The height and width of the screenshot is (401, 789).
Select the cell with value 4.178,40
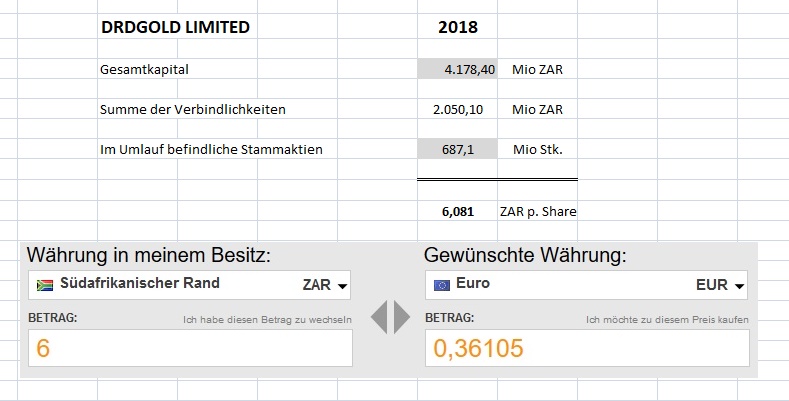pyautogui.click(x=457, y=70)
